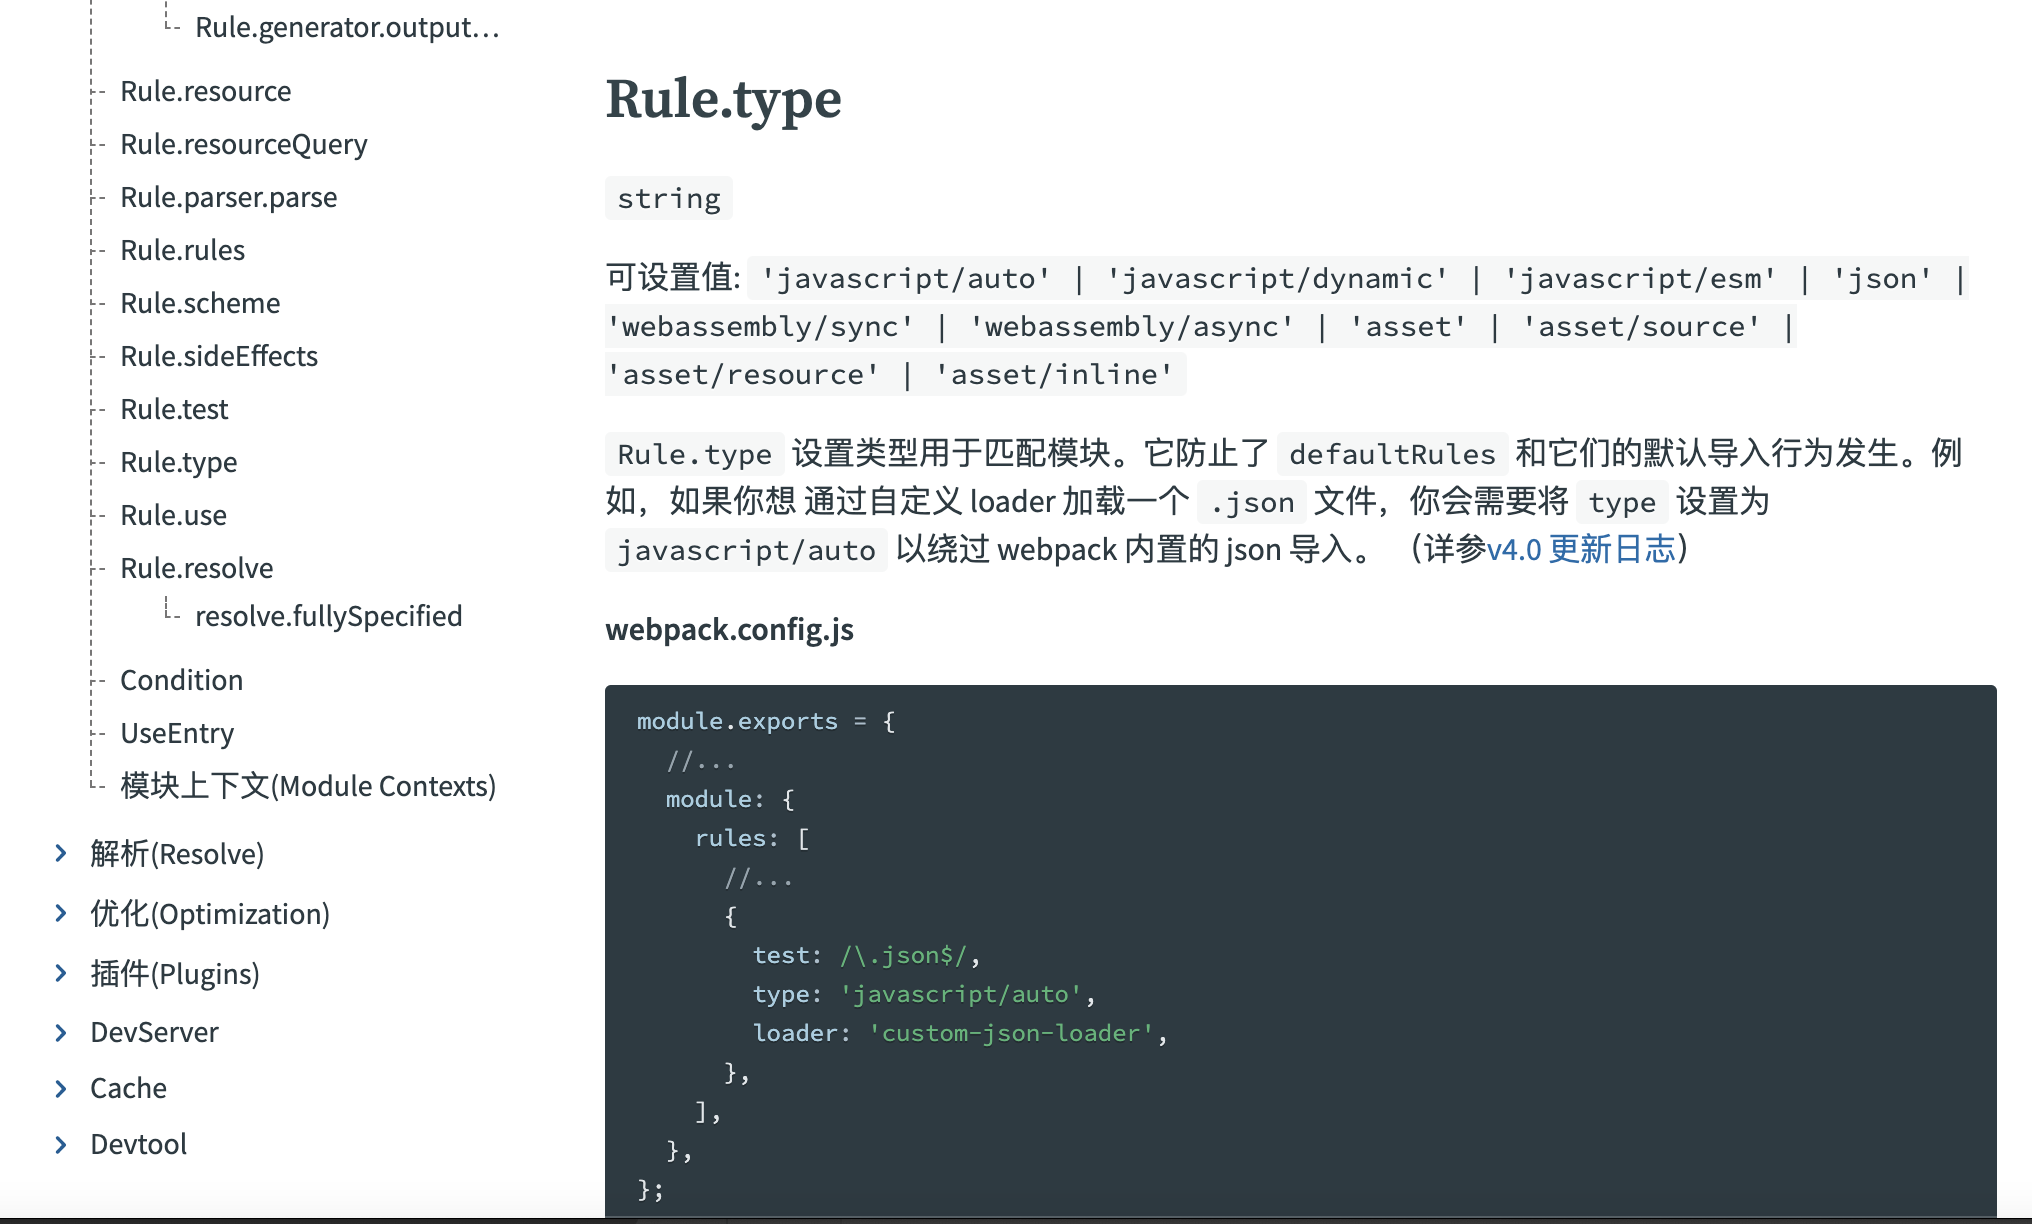Open Rule.type in the sidebar

(178, 462)
